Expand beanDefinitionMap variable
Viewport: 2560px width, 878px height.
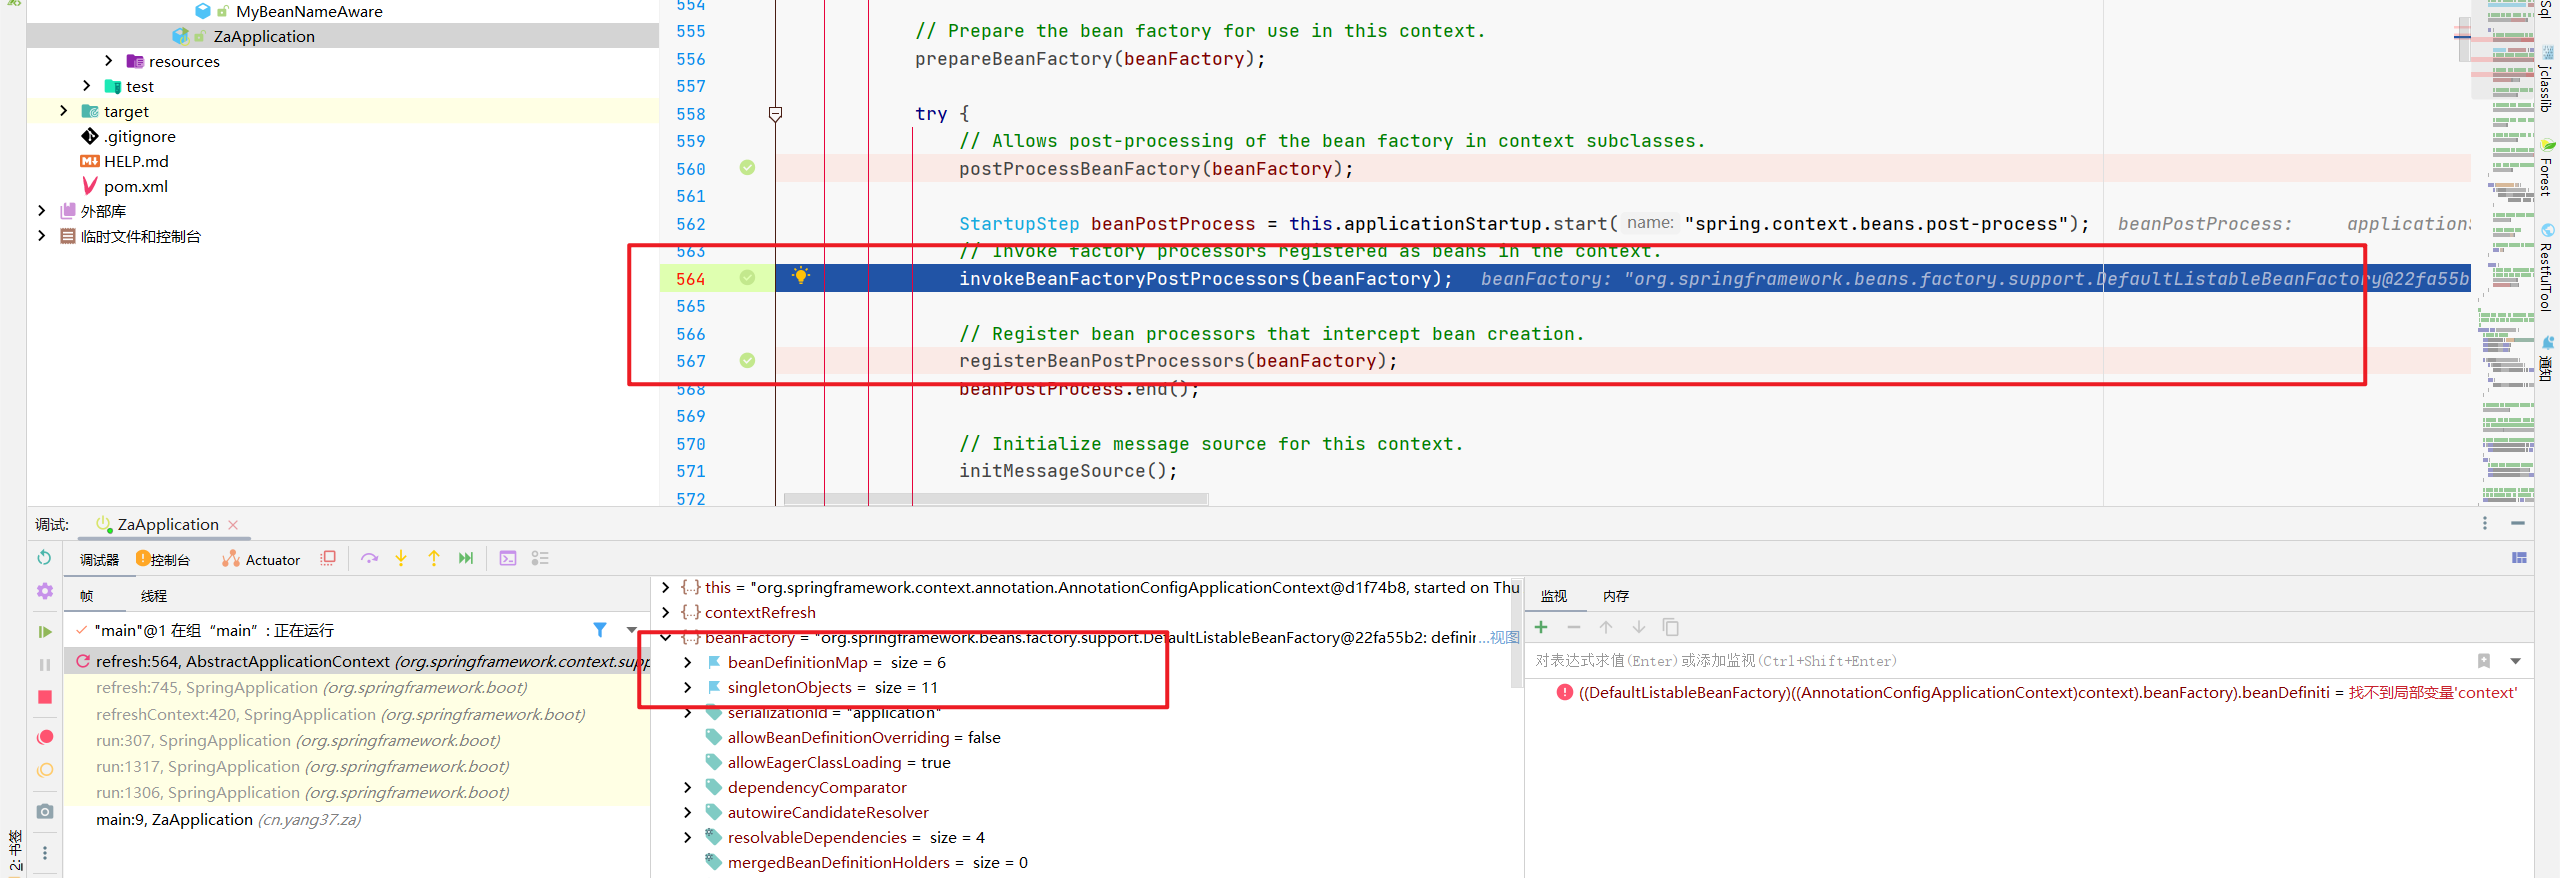[x=687, y=662]
